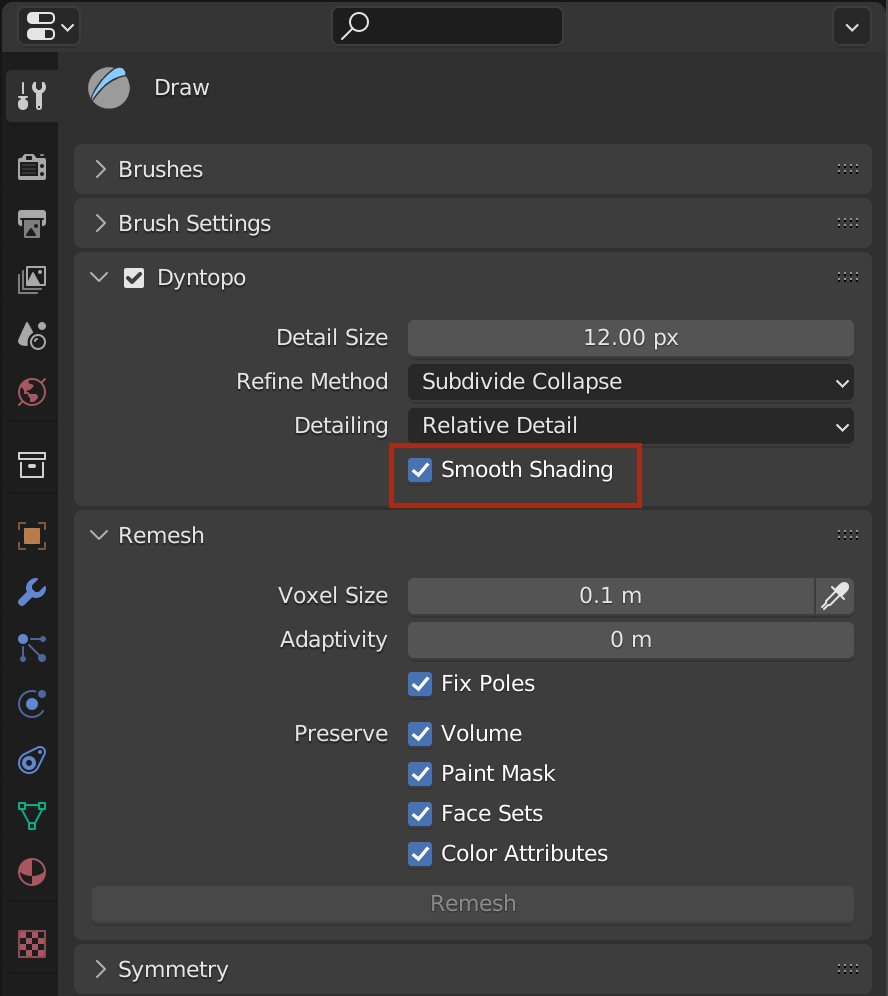Open Texture properties checker icon
This screenshot has height=996, width=888.
tap(32, 943)
